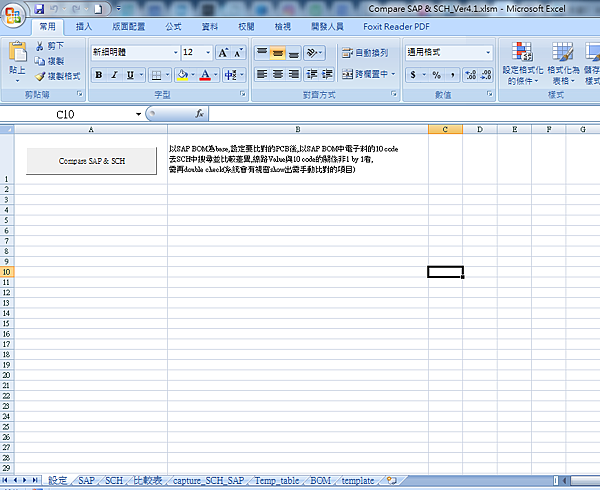Decrease cell indent
Image resolution: width=600 pixels, height=490 pixels.
[x=311, y=74]
